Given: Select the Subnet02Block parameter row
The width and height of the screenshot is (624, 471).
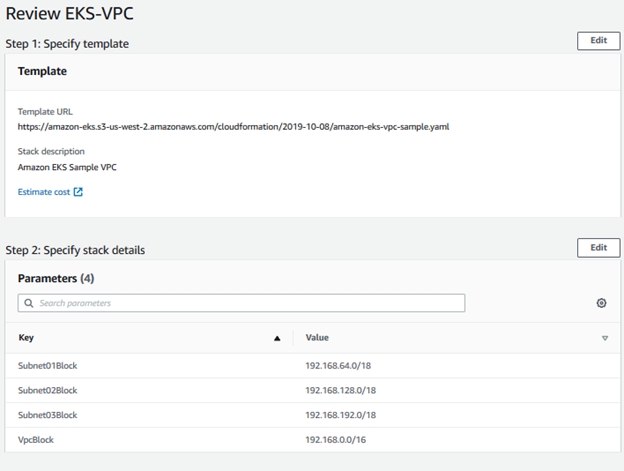Looking at the screenshot, I should [47, 390].
